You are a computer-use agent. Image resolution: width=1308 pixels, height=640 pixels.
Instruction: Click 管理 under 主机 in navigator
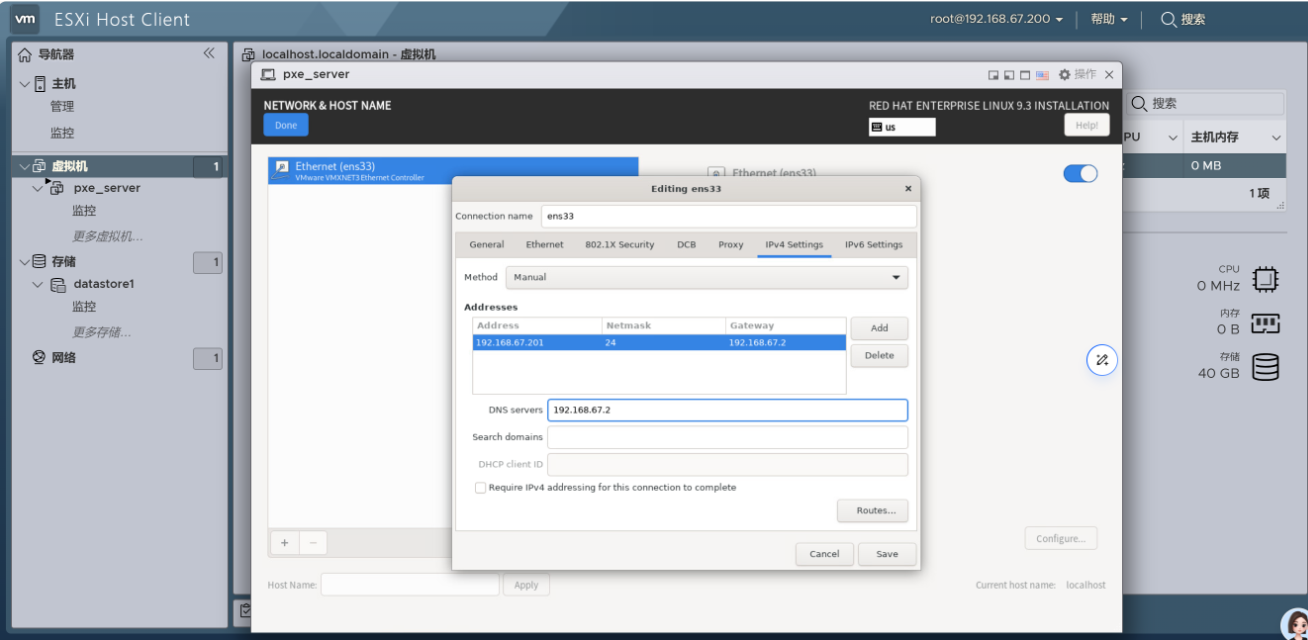62,107
